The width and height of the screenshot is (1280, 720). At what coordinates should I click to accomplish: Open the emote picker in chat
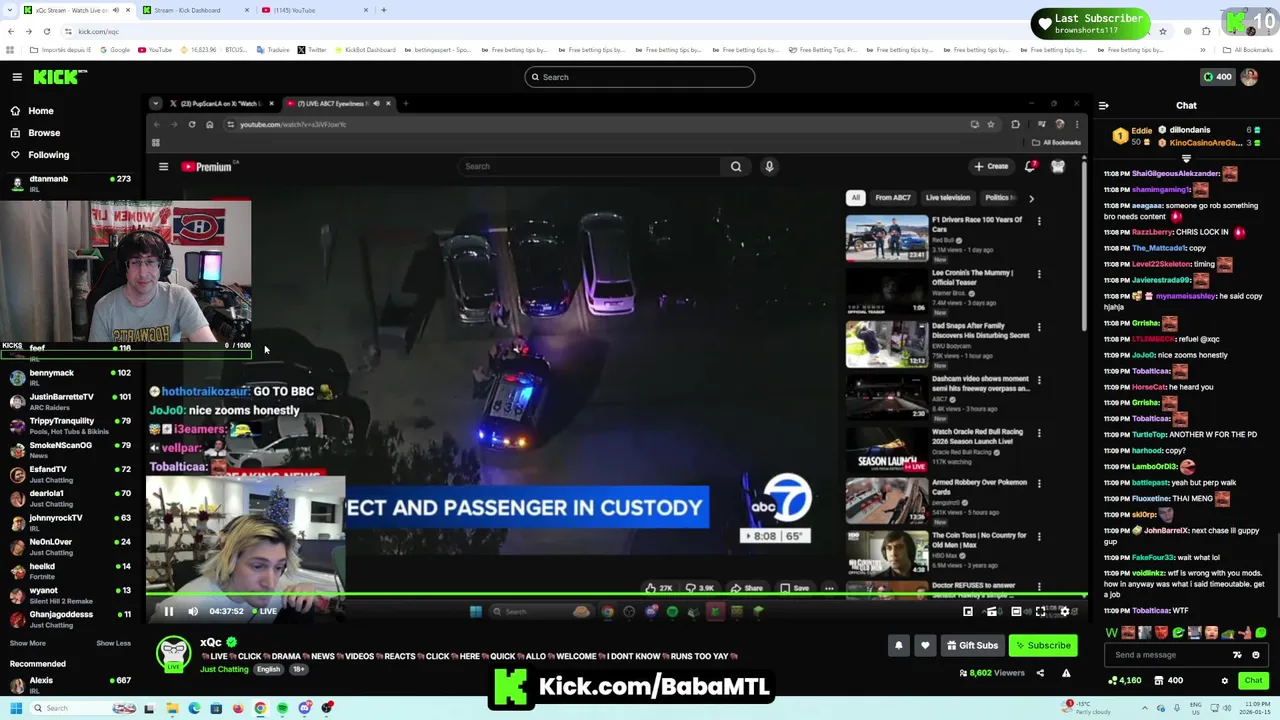(1256, 655)
